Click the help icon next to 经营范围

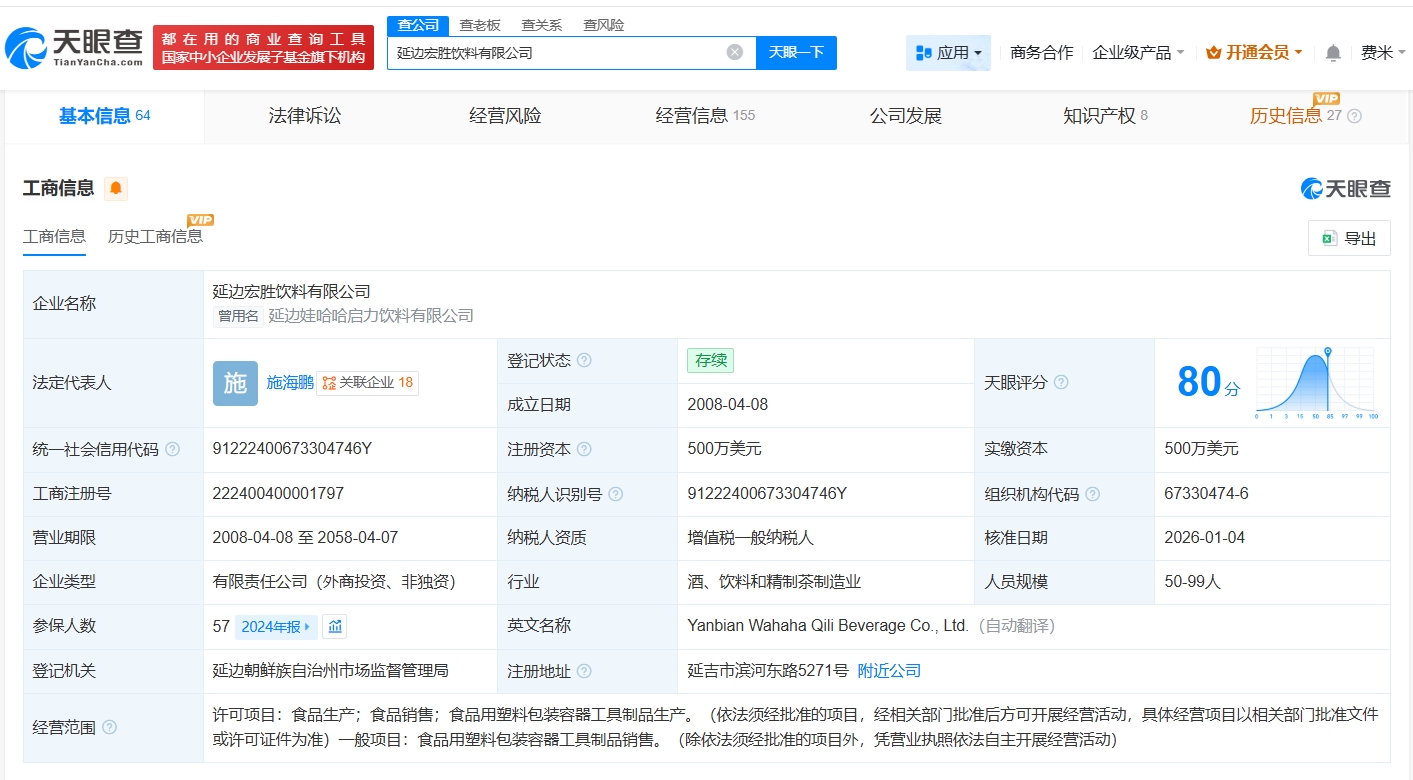coord(110,727)
